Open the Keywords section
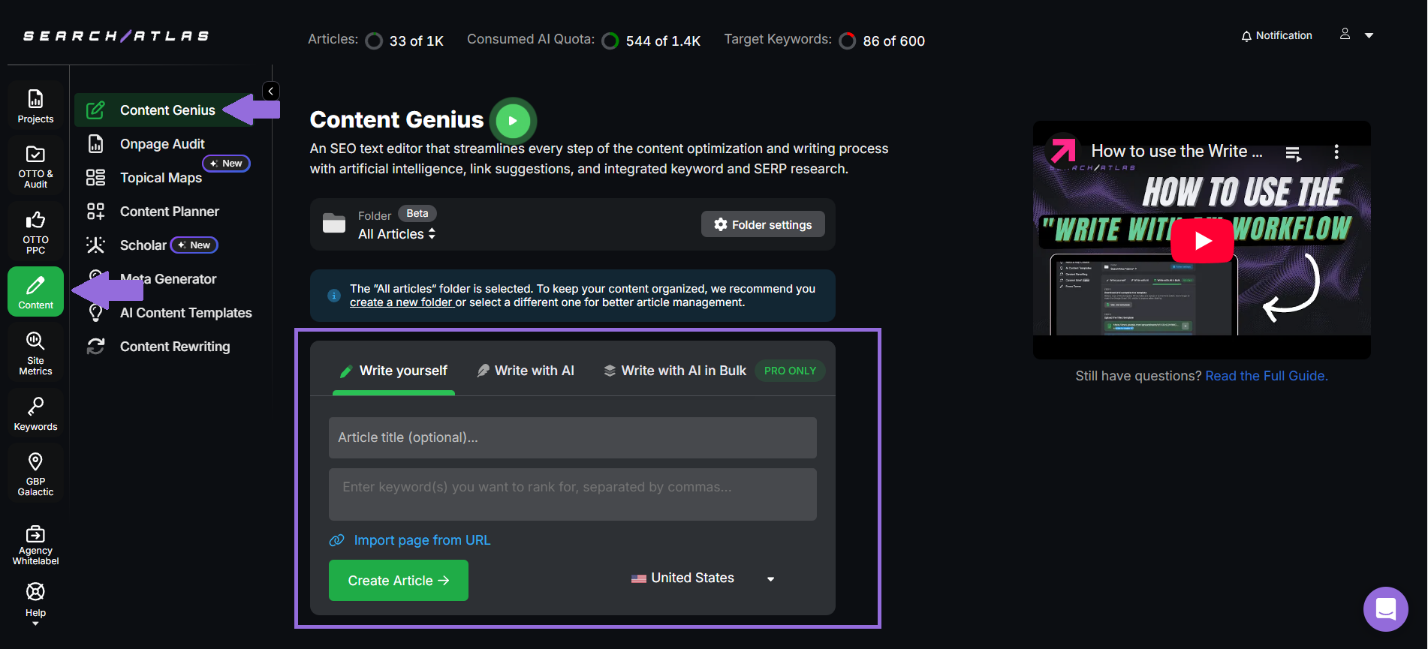 tap(35, 413)
